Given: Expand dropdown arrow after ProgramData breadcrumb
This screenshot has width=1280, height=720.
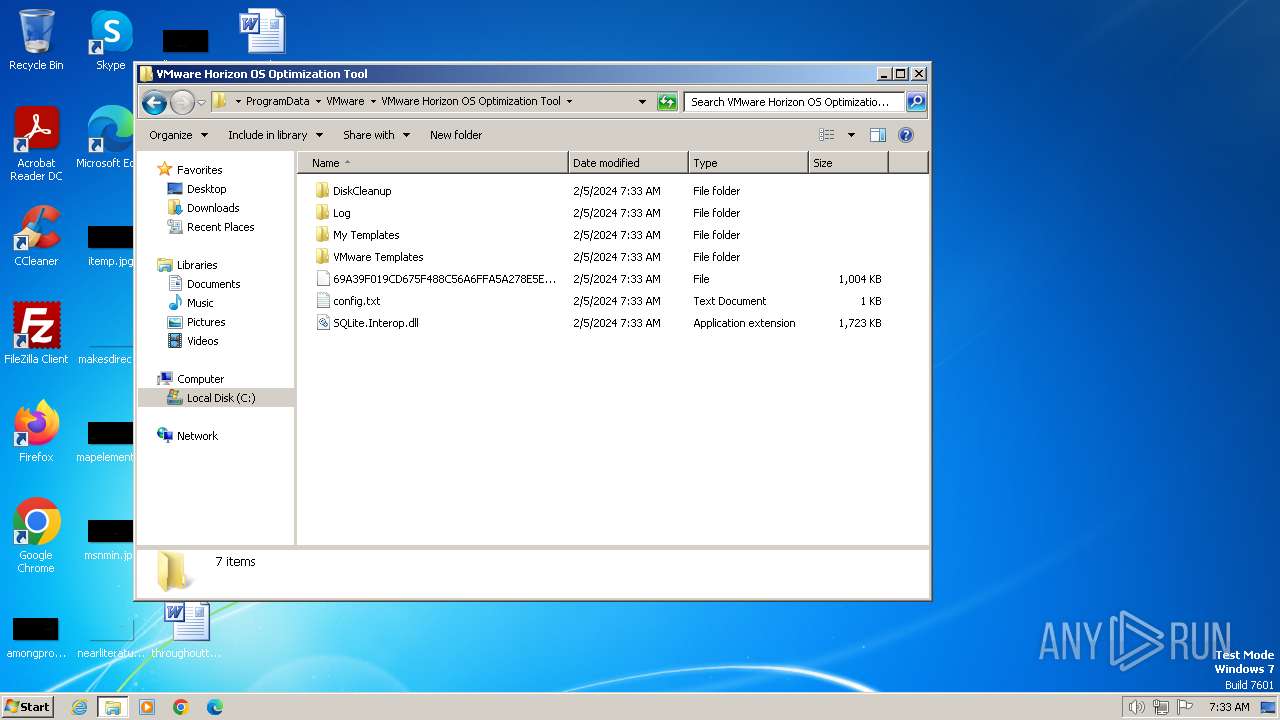Looking at the screenshot, I should [x=318, y=101].
